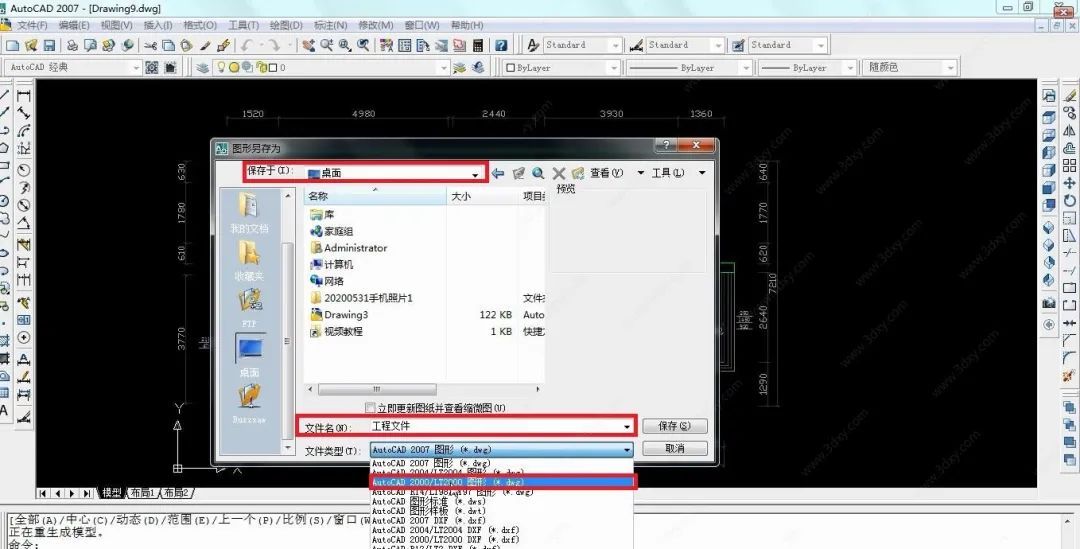Toggle update sheet and view thumbnails checkbox

click(370, 408)
